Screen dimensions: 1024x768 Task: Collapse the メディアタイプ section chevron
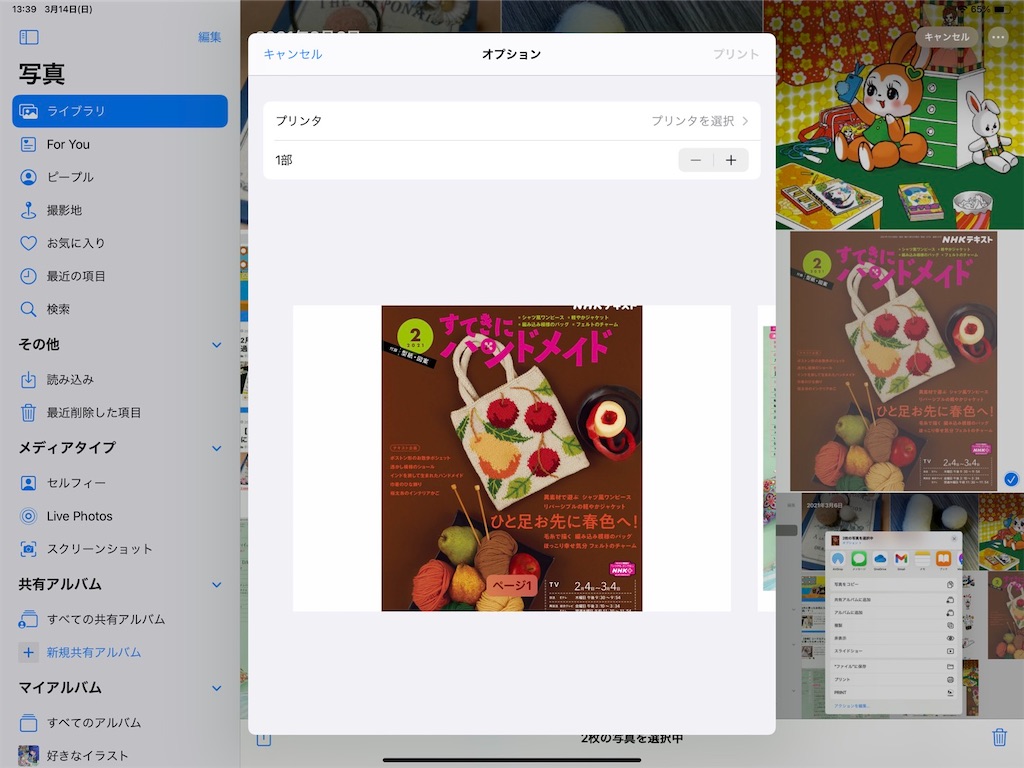coord(217,448)
